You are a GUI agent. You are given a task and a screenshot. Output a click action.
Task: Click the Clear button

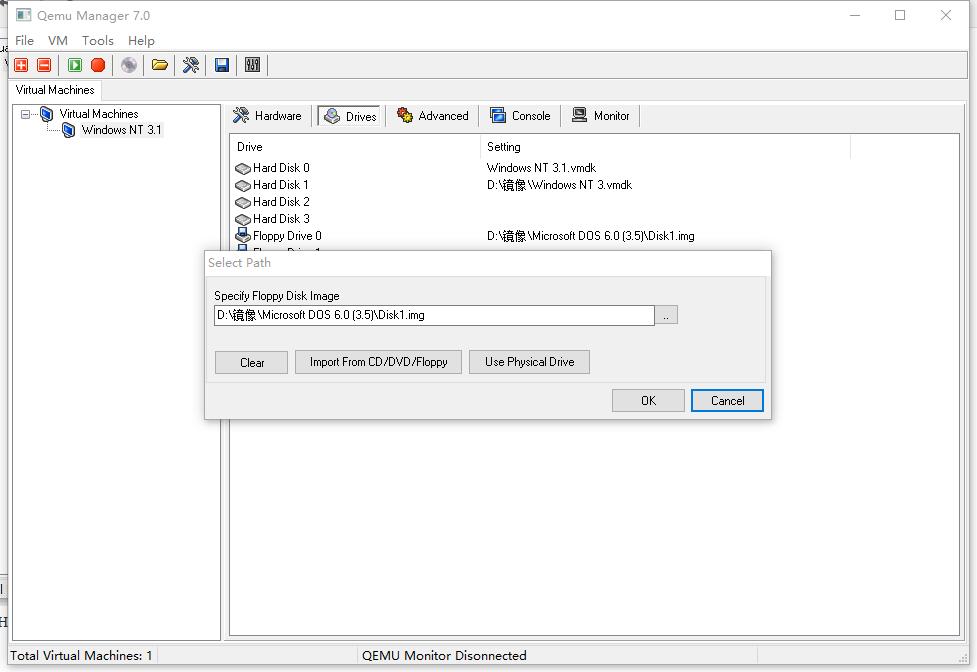pyautogui.click(x=252, y=362)
